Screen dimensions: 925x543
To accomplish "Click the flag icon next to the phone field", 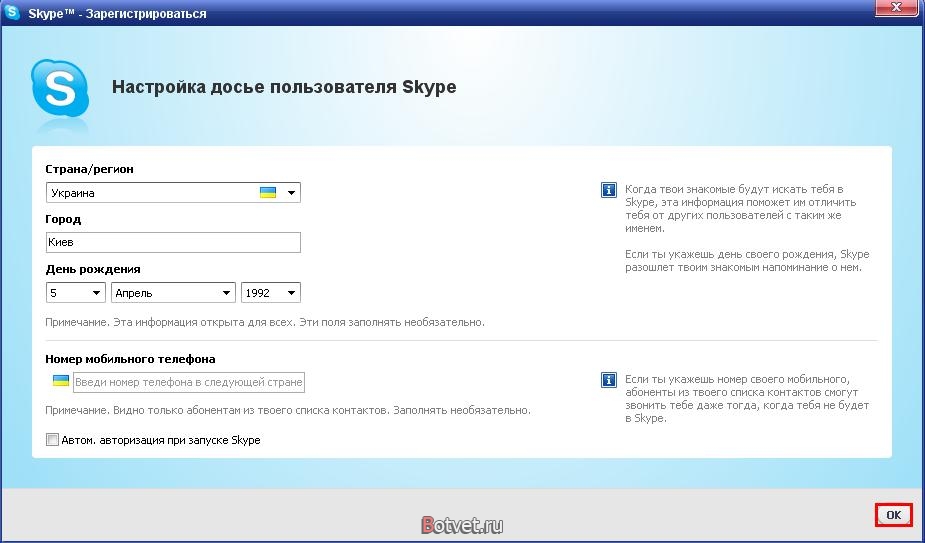I will coord(61,381).
